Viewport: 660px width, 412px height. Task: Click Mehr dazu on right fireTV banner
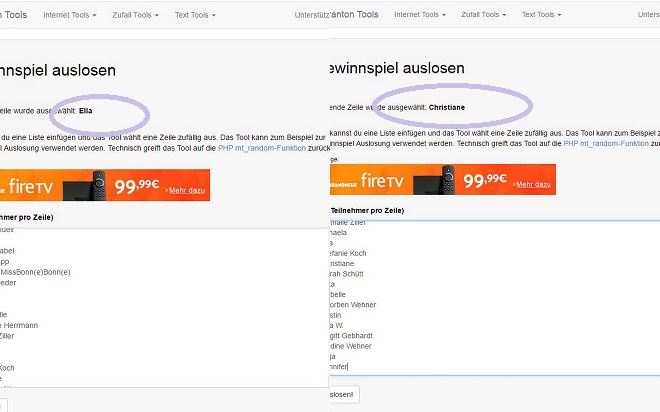(x=533, y=184)
